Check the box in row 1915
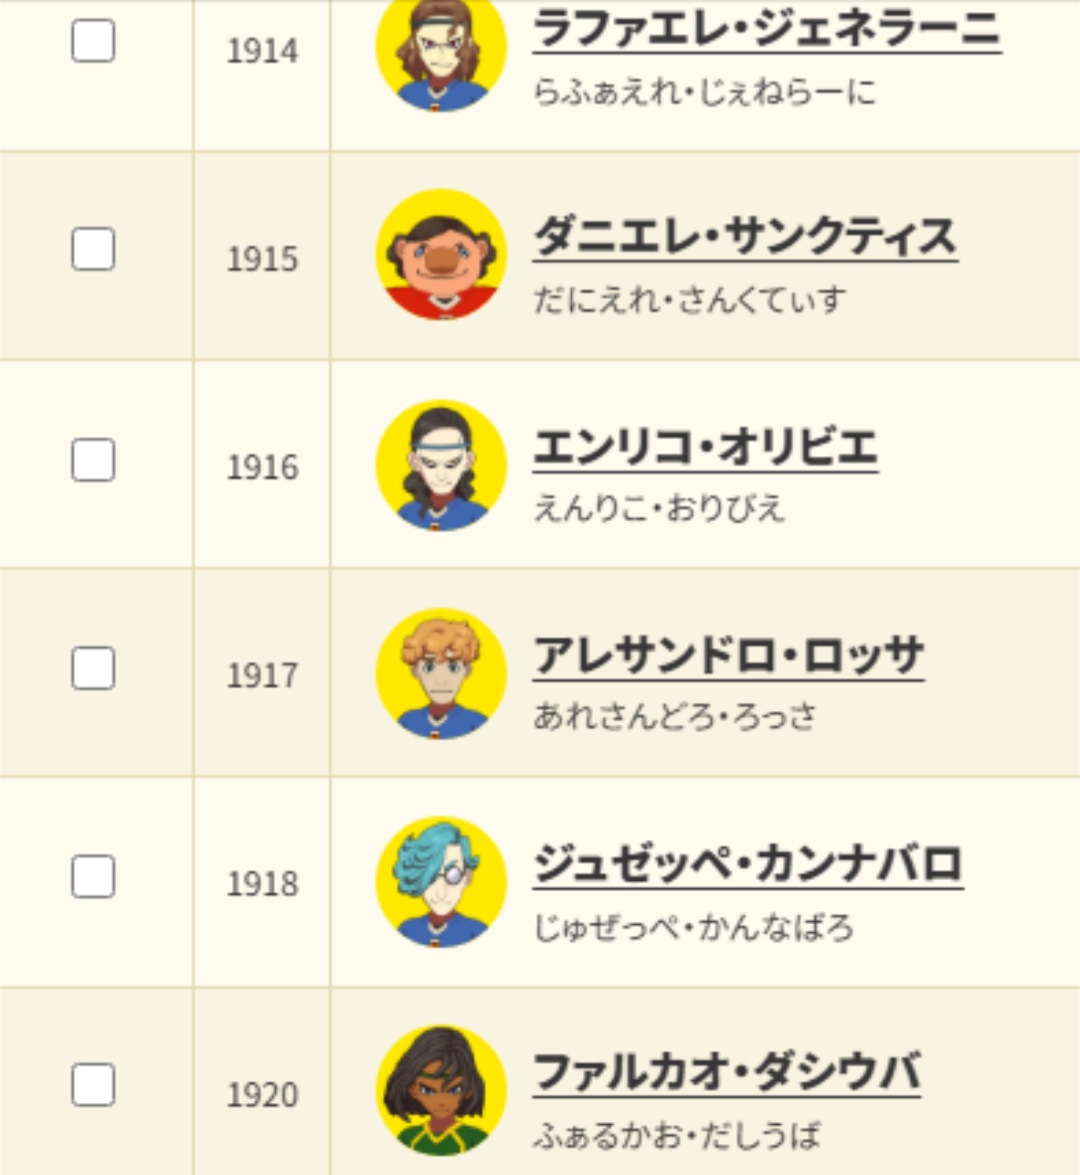1080x1175 pixels. tap(93, 249)
